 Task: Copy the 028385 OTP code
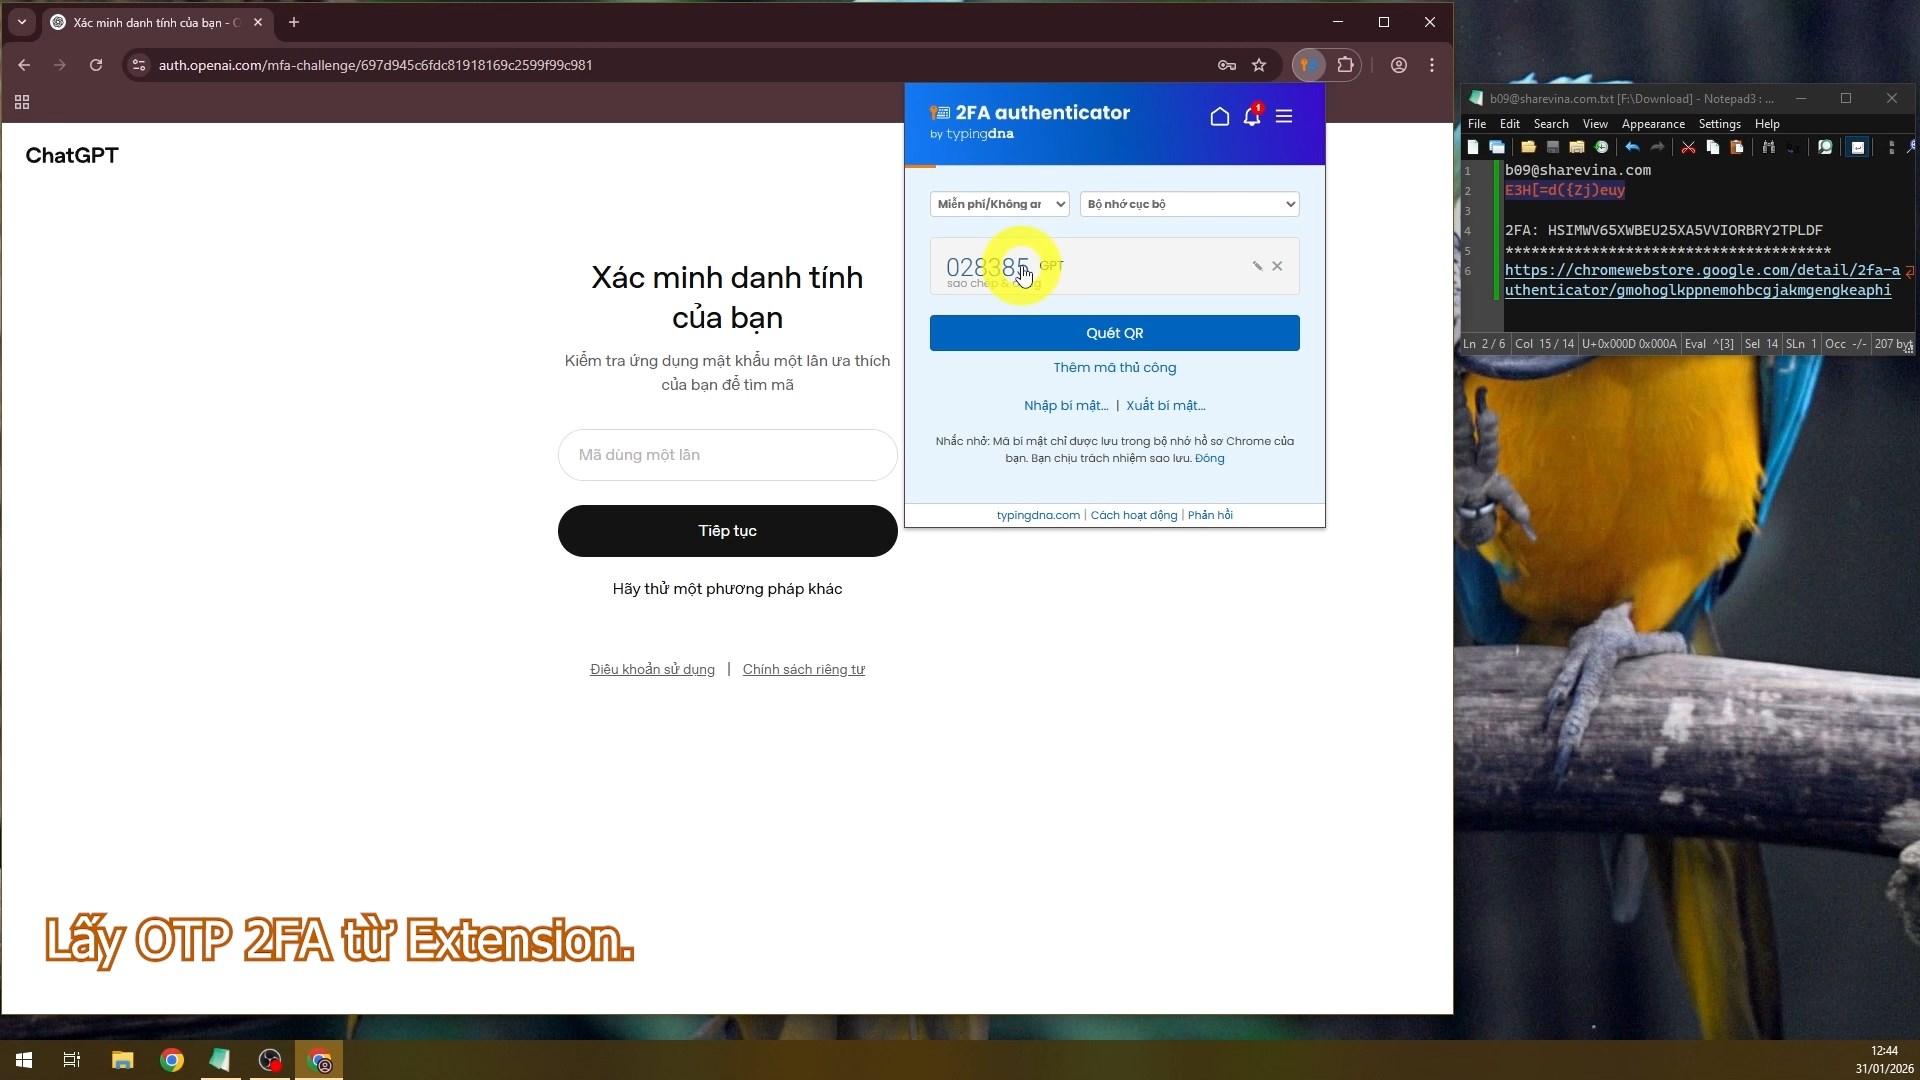pyautogui.click(x=987, y=267)
